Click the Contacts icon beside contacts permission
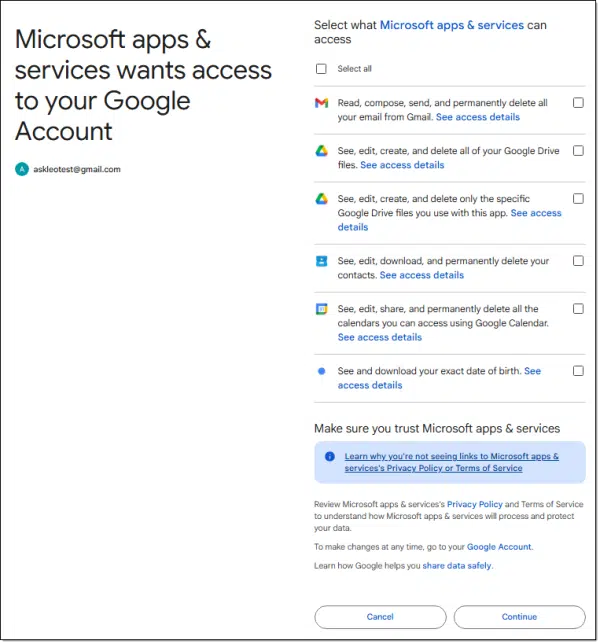The image size is (600, 644). pyautogui.click(x=322, y=261)
